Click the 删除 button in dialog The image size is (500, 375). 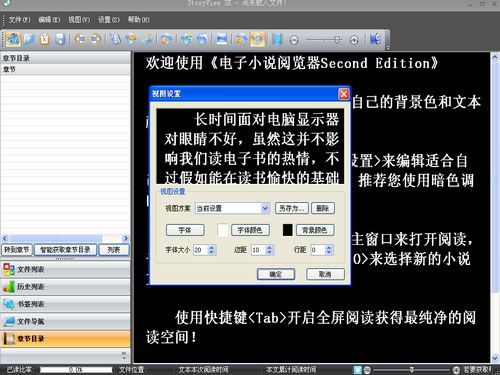[323, 208]
